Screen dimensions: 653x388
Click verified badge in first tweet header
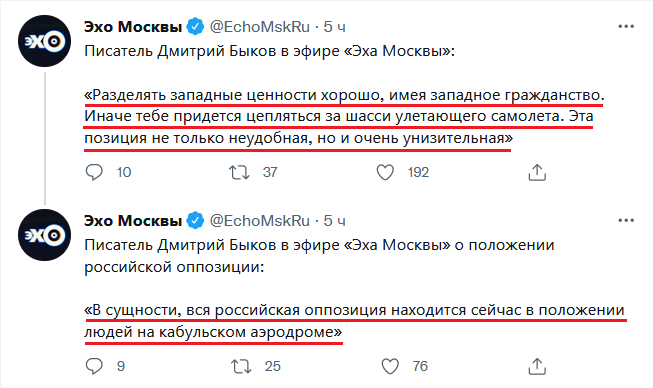[x=195, y=27]
